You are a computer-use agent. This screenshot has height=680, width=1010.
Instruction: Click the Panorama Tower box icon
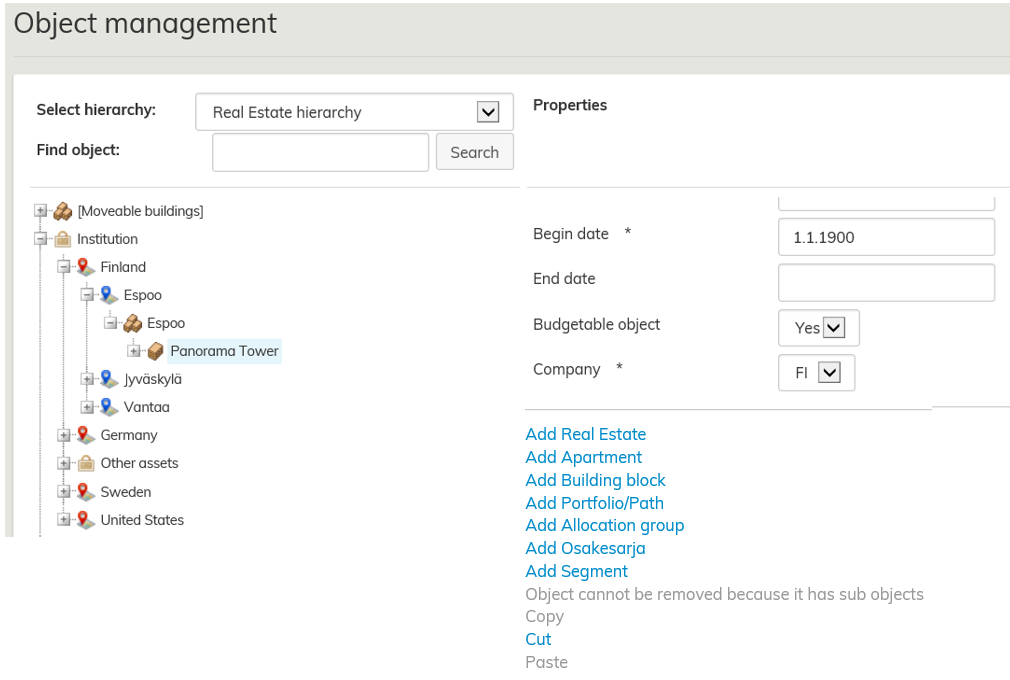(155, 351)
